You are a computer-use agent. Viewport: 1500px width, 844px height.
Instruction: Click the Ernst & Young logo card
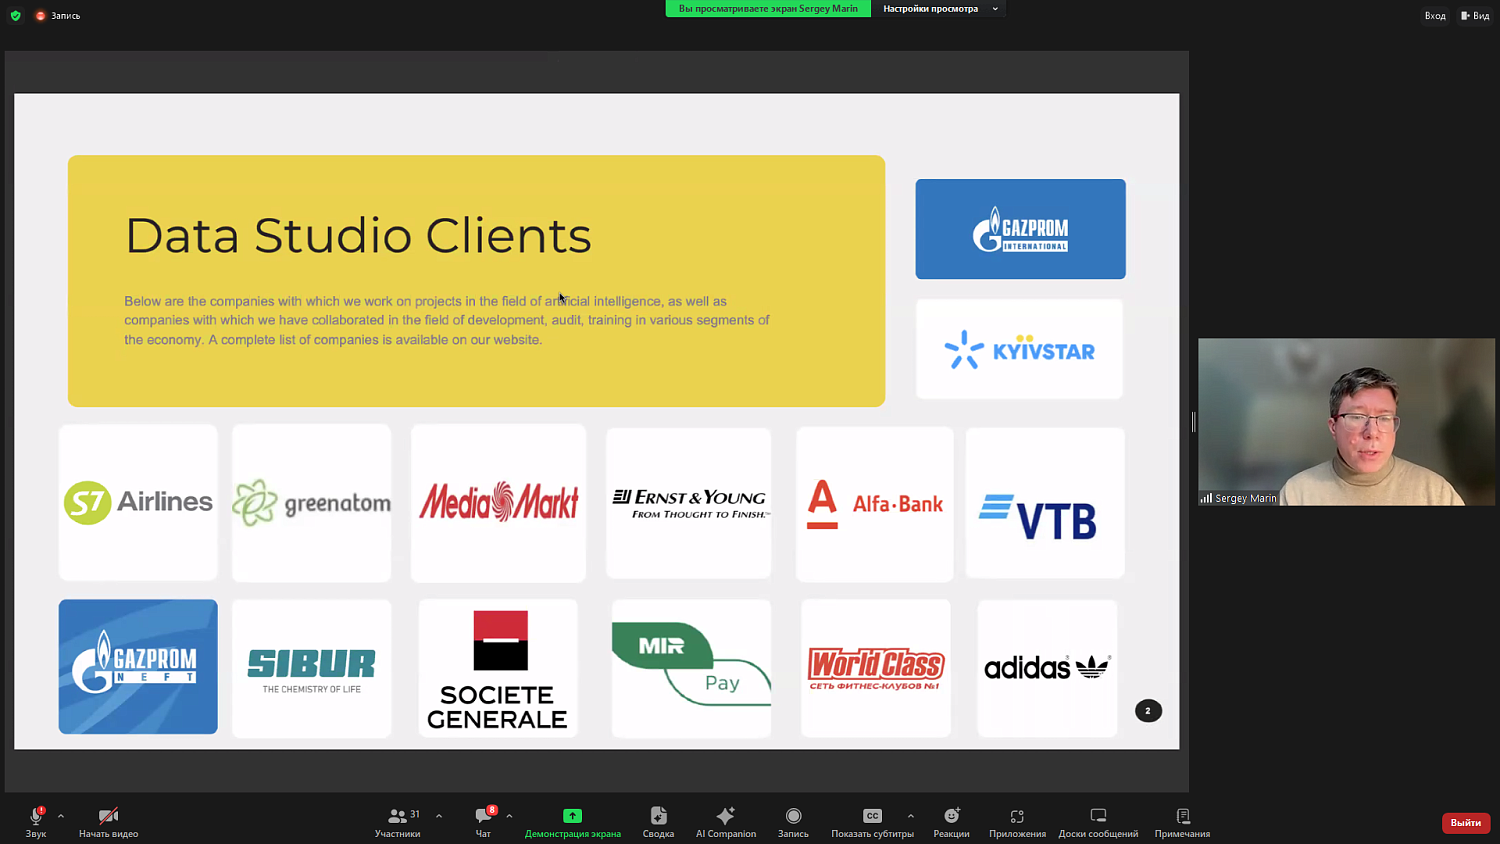coord(689,503)
